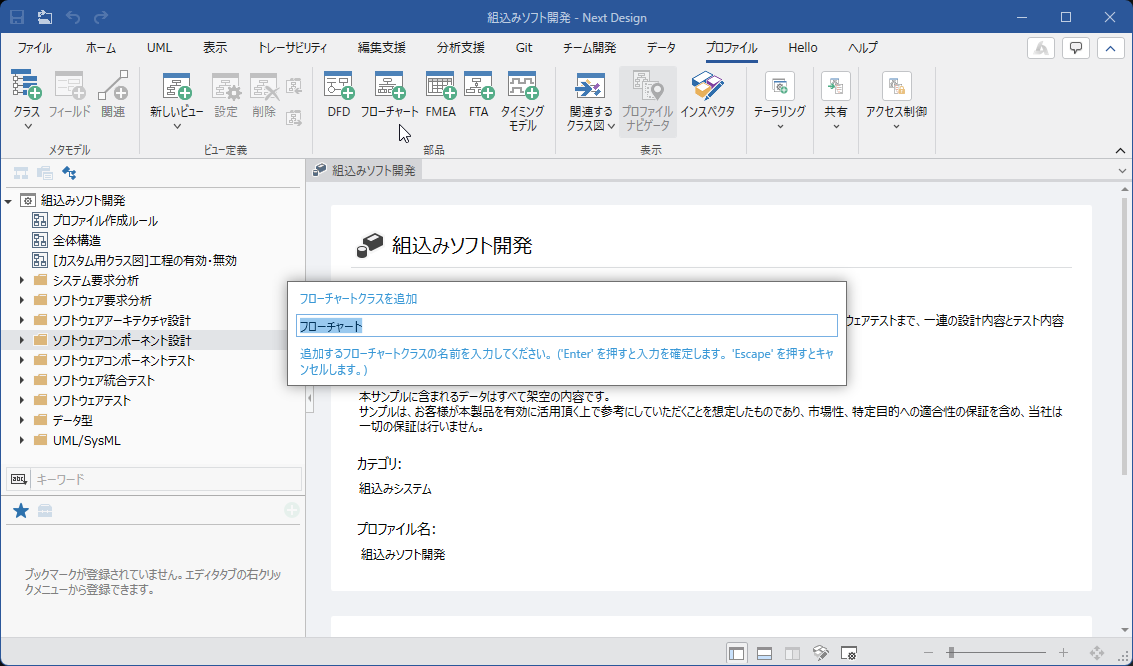Select [カスタム用クラス図]工程の有効・無効 item
Image resolution: width=1133 pixels, height=666 pixels.
[x=145, y=261]
